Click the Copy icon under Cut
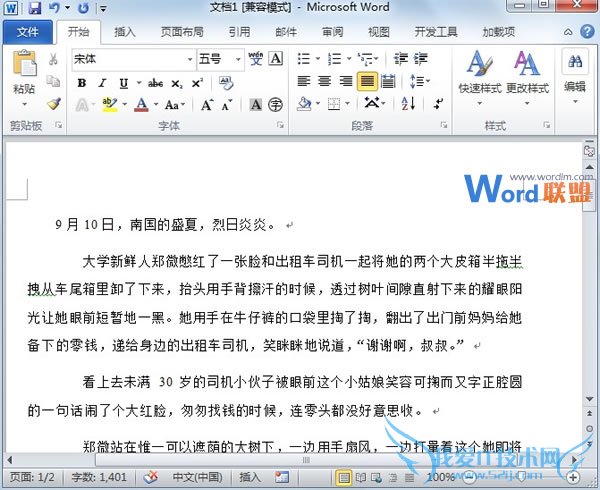The image size is (600, 490). pyautogui.click(x=53, y=81)
